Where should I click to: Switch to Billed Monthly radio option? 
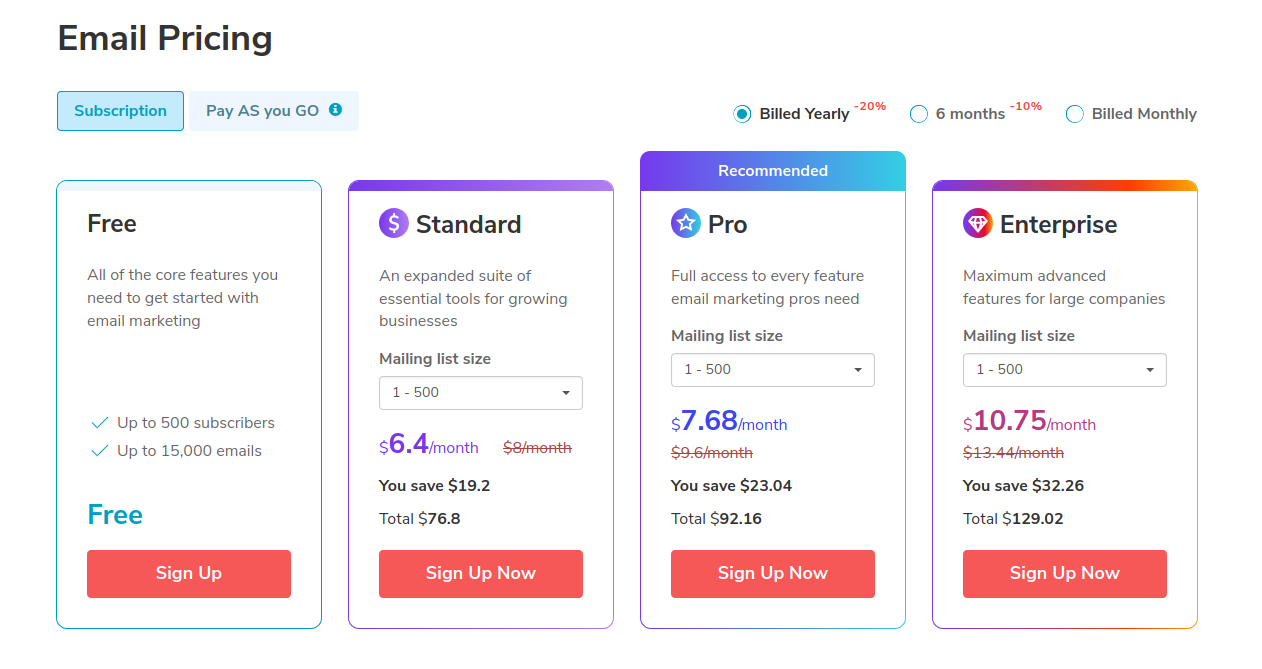tap(1075, 114)
